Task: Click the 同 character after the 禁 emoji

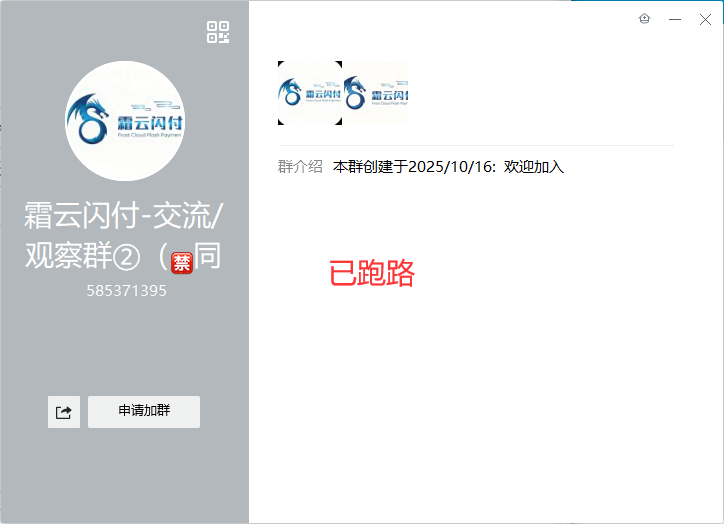Action: (x=208, y=257)
